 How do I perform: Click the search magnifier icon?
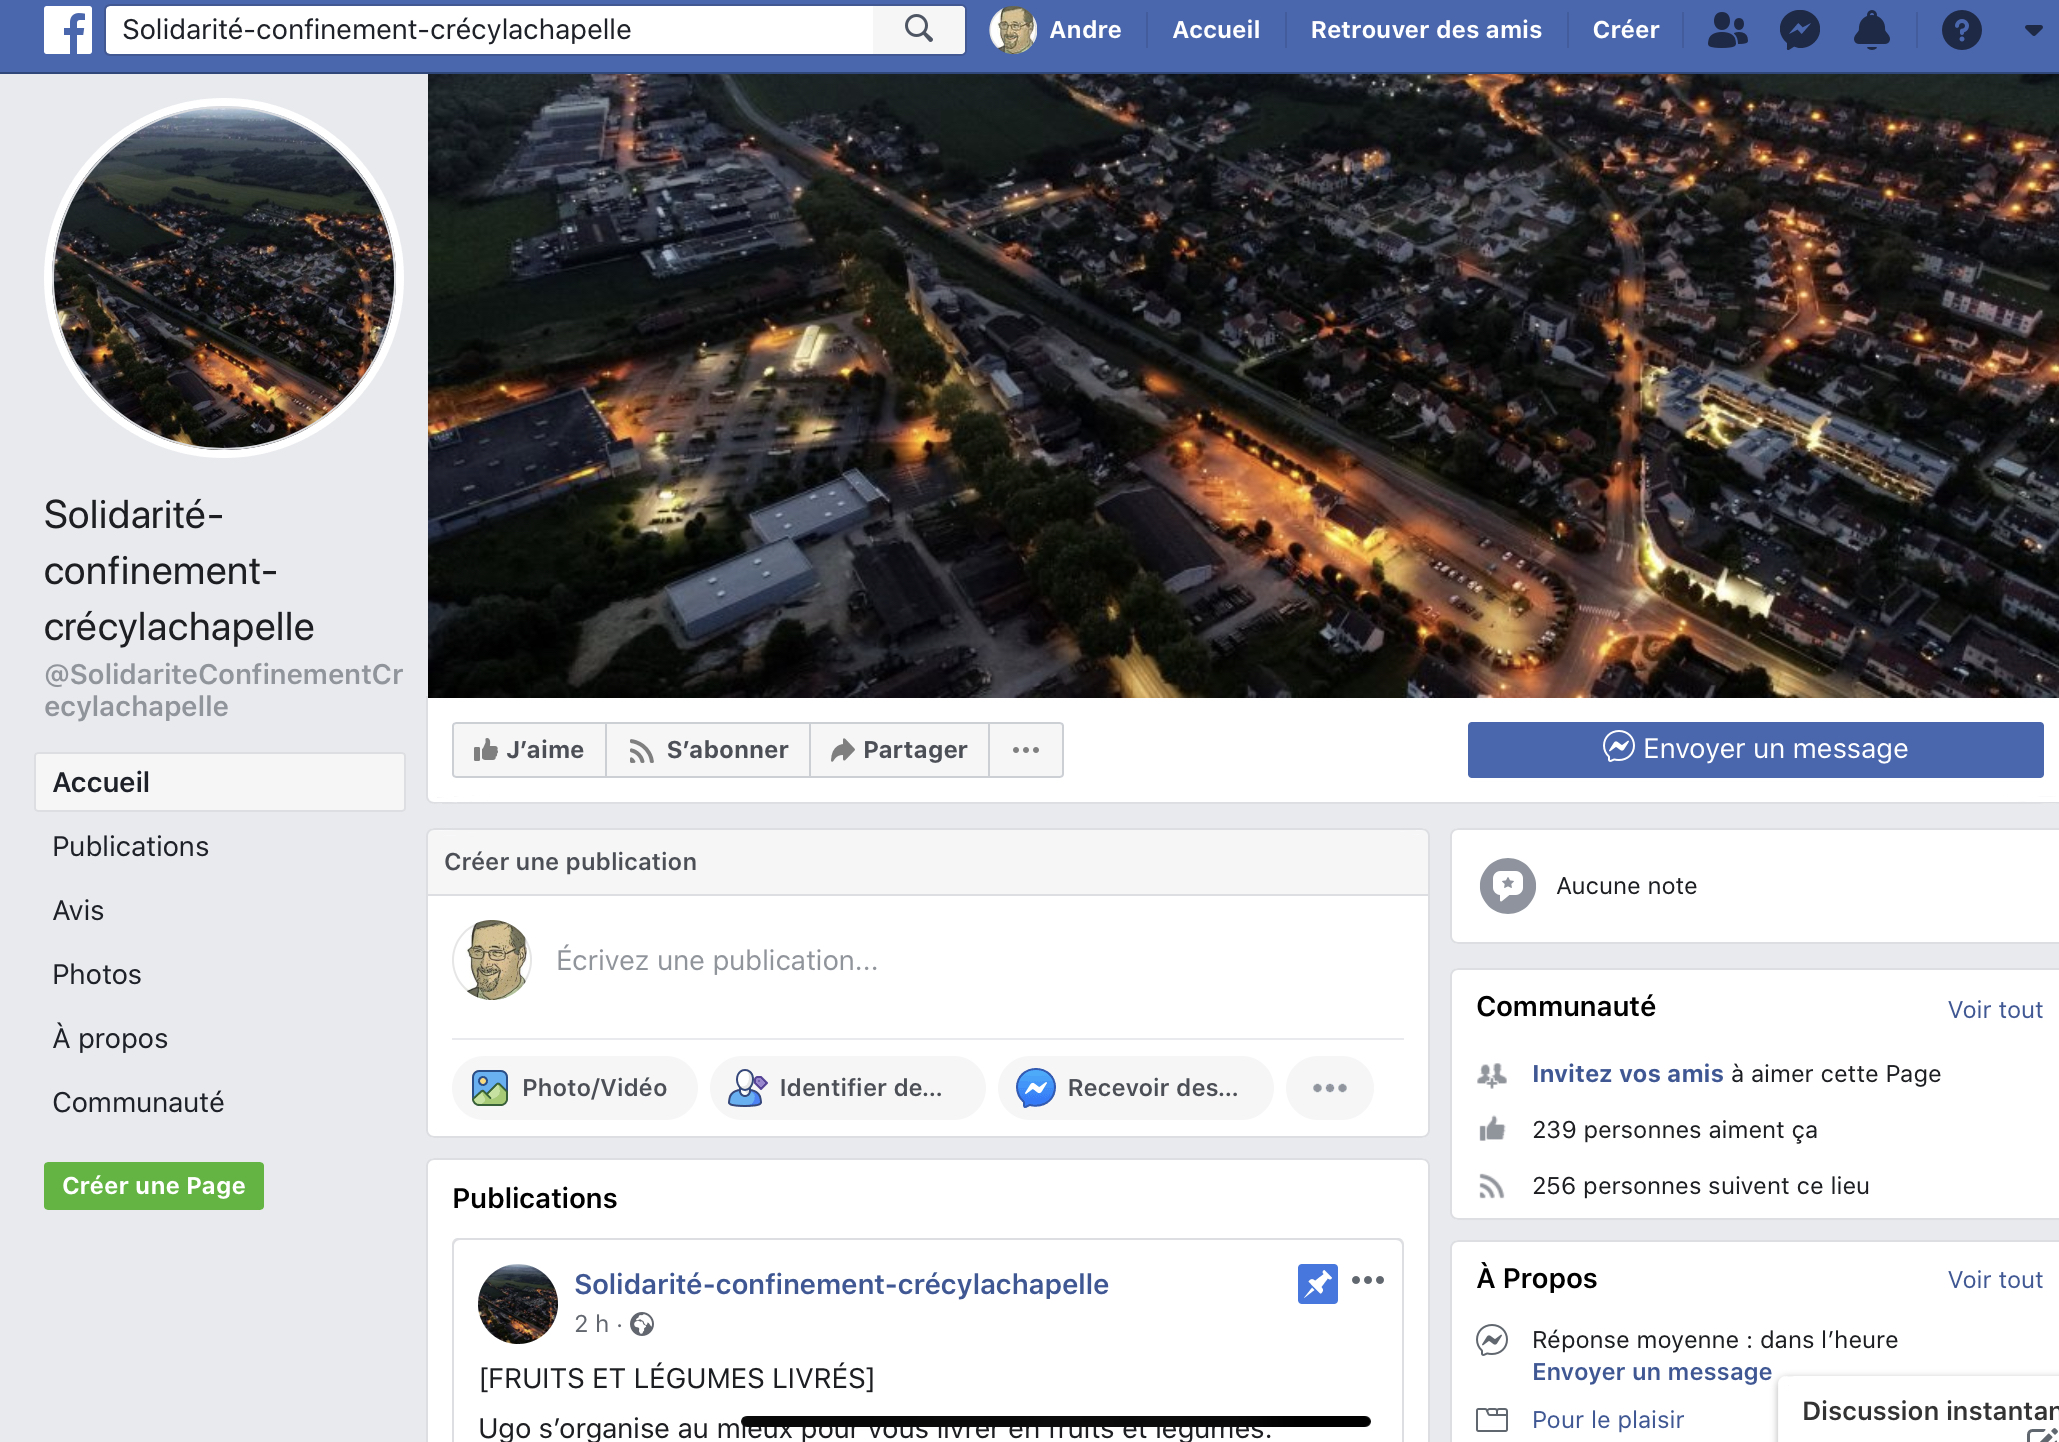point(918,30)
